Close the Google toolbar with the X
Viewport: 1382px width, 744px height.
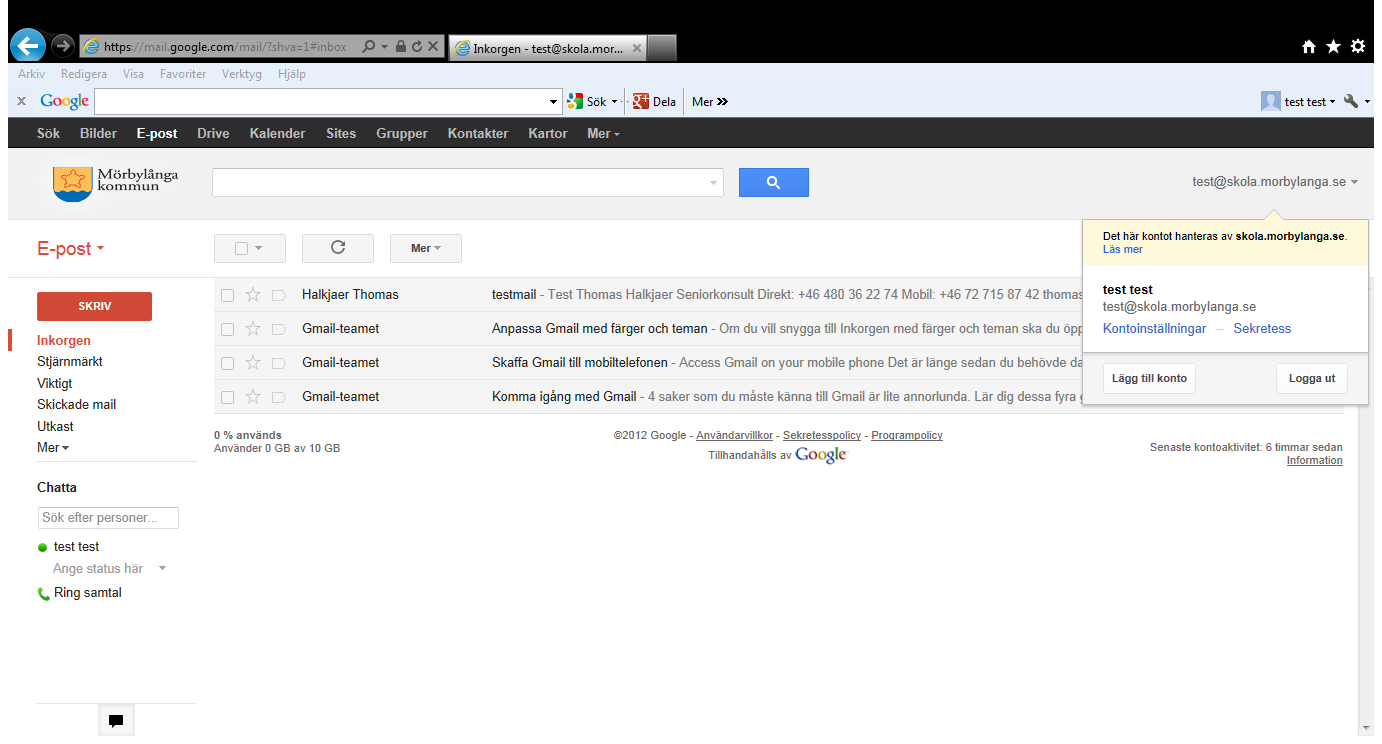point(21,101)
